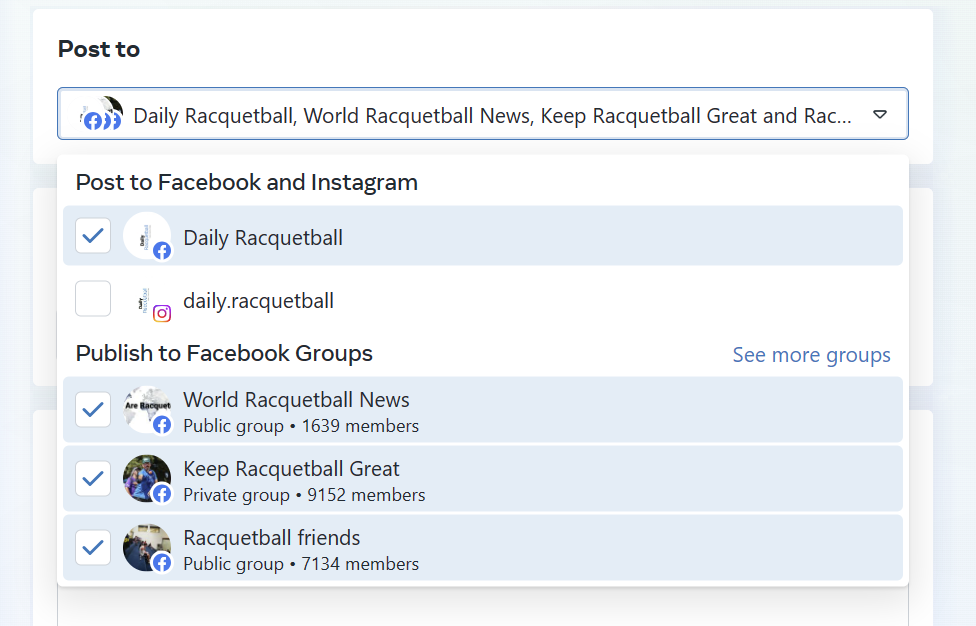This screenshot has height=626, width=976.
Task: Select the Keep Racquetball Great list entry
Action: [291, 469]
